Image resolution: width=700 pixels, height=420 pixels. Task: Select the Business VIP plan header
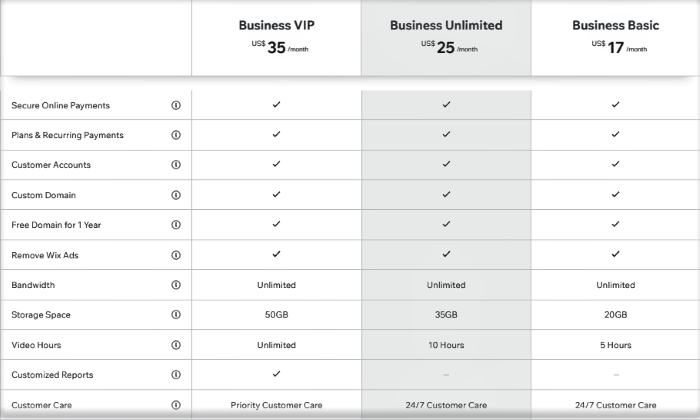click(276, 25)
